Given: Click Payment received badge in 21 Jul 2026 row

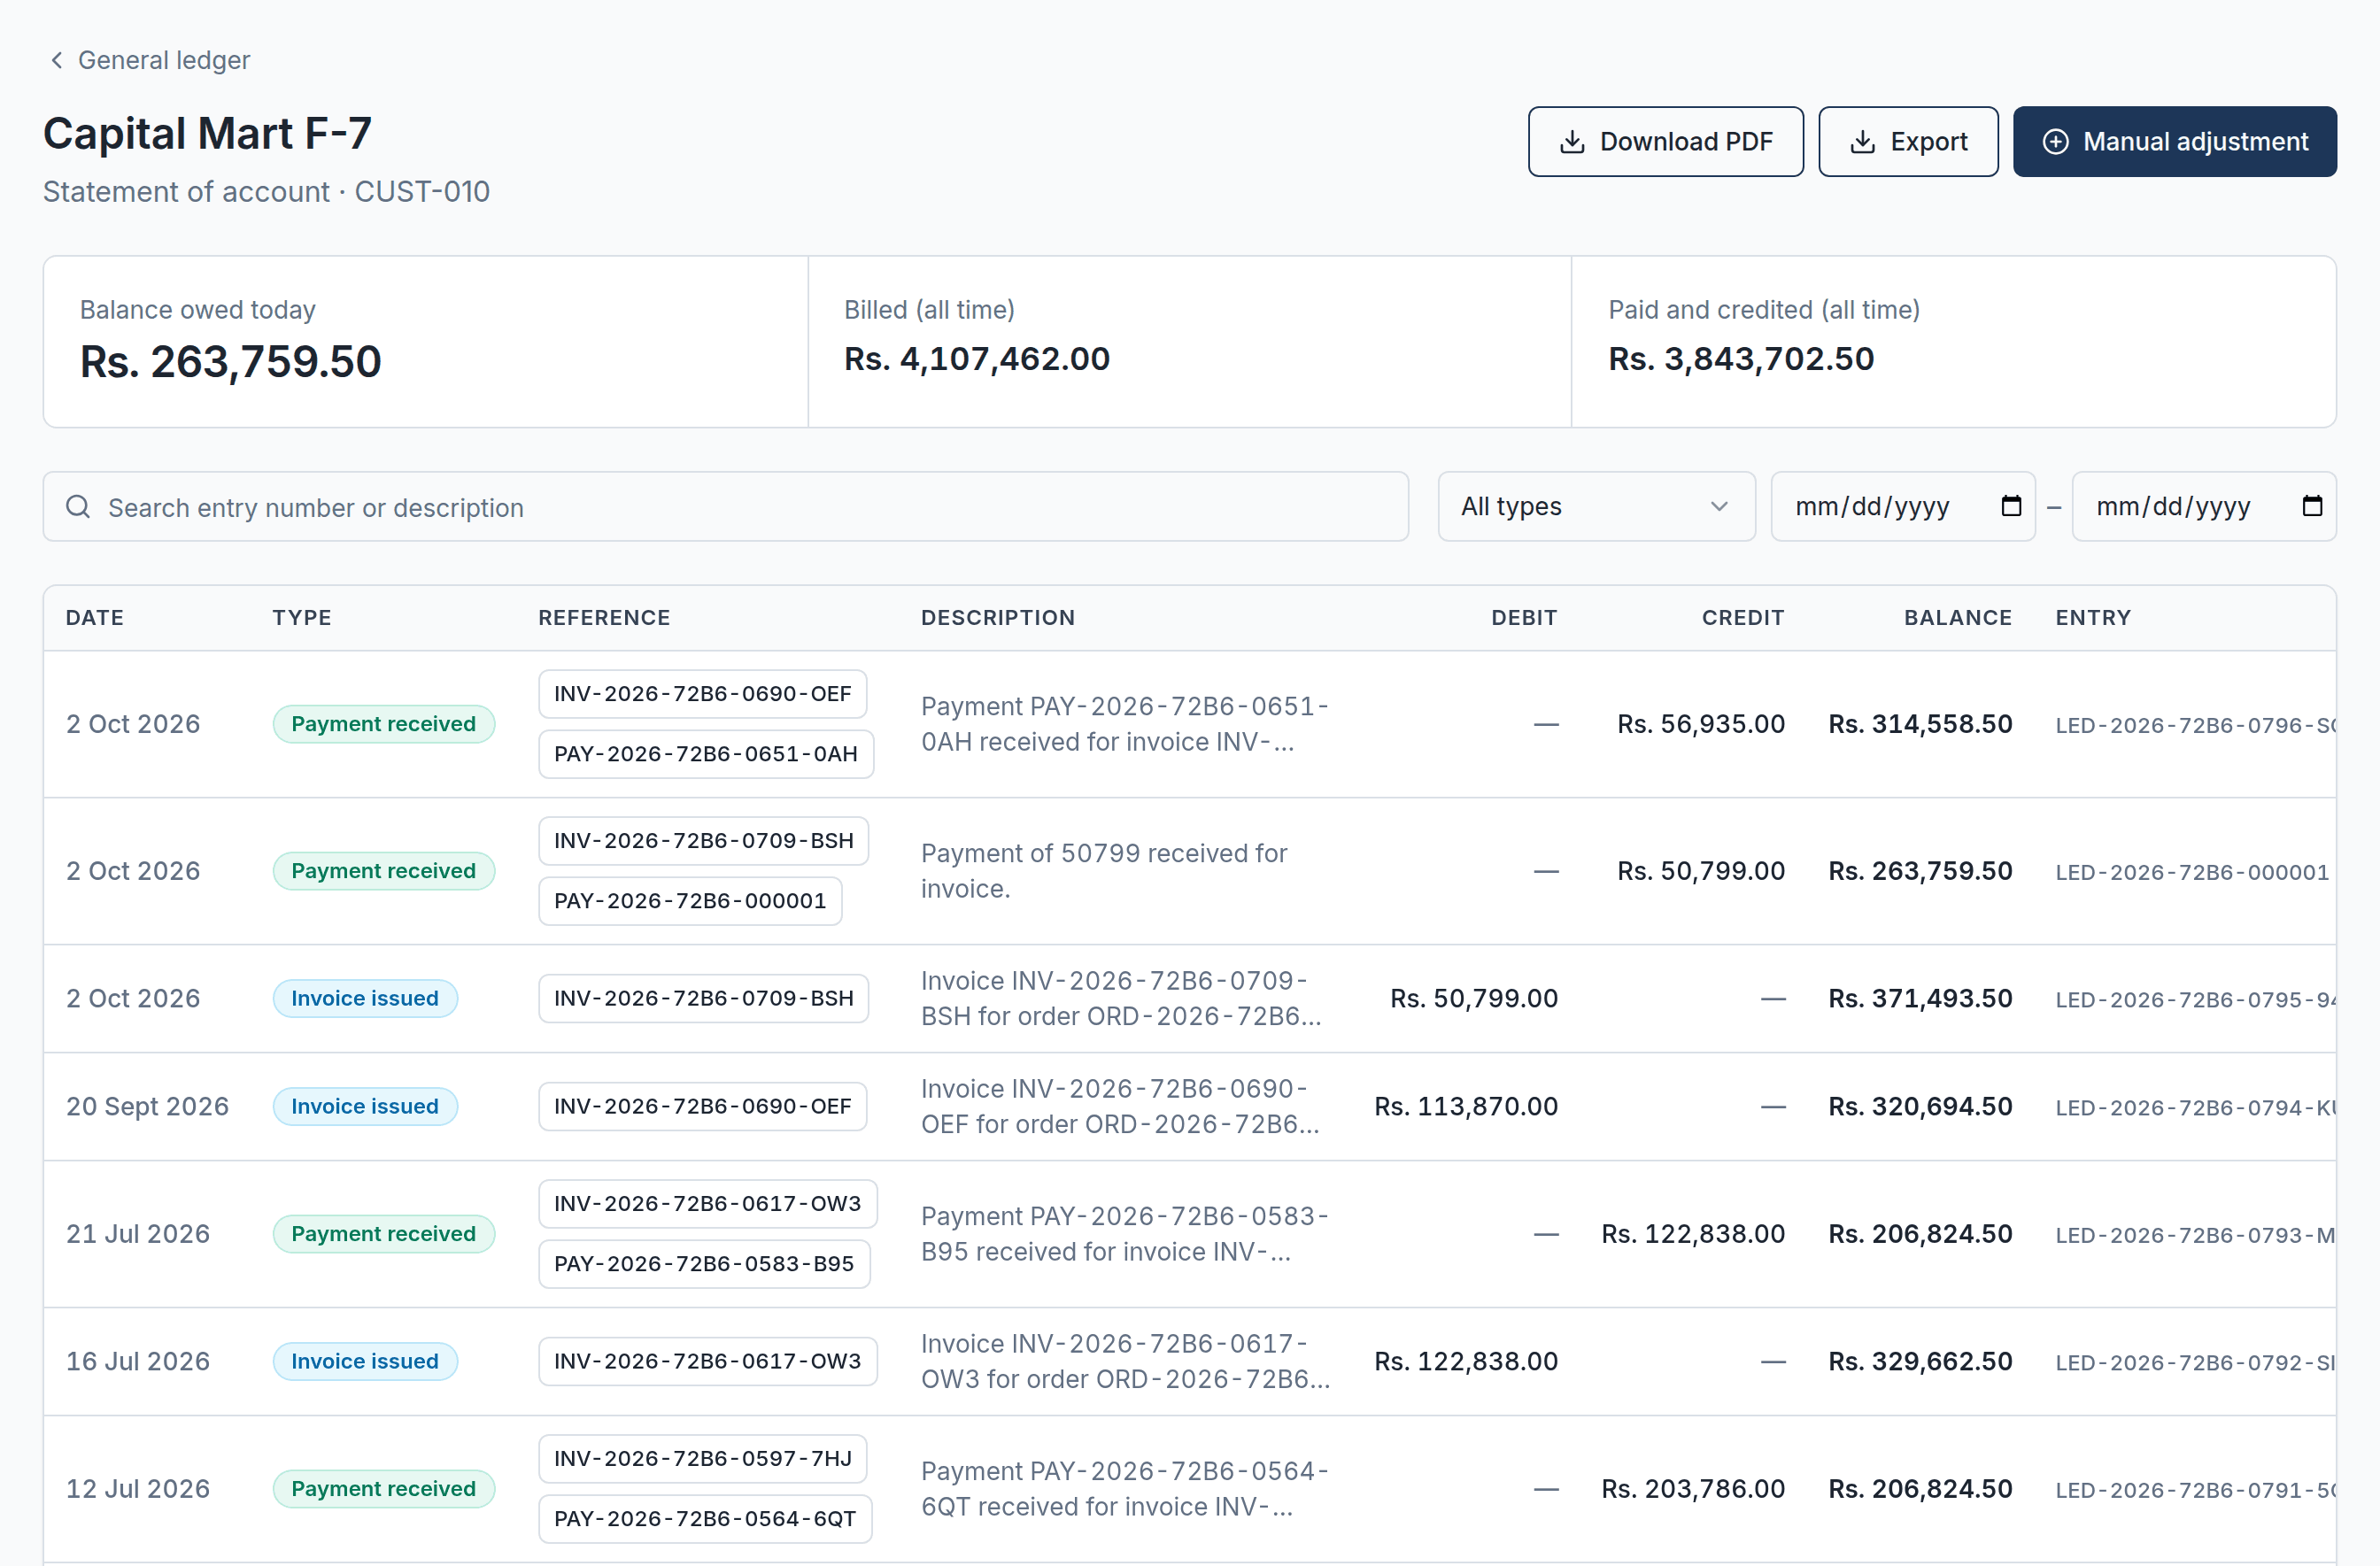Looking at the screenshot, I should point(383,1234).
